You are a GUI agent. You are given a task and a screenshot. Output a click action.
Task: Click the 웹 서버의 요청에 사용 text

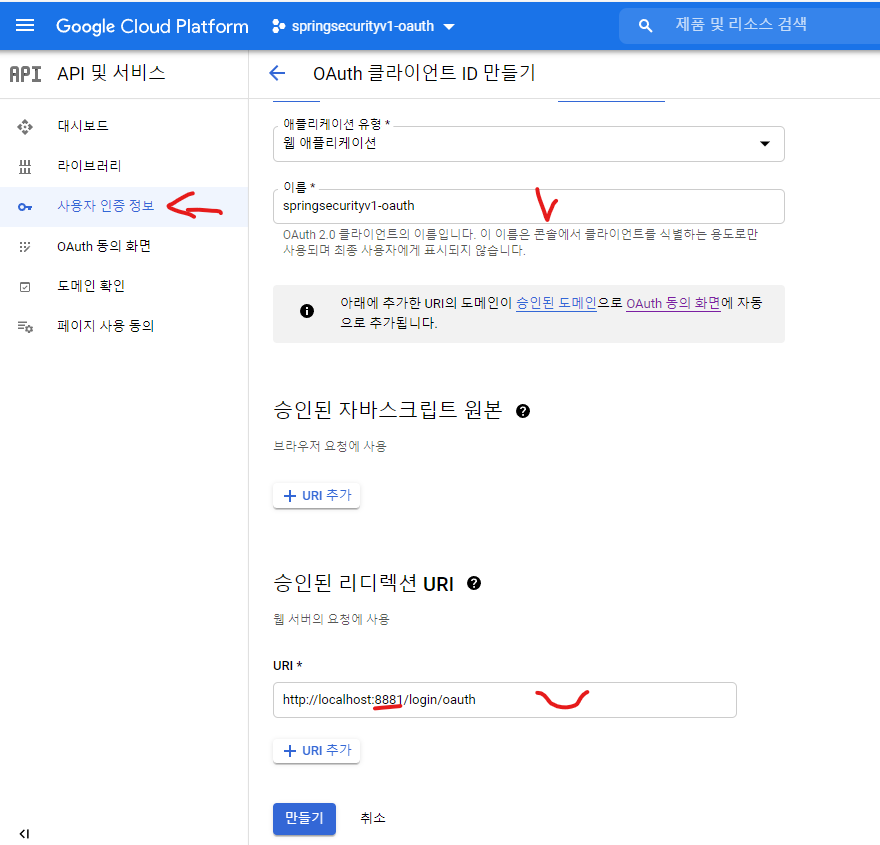tap(331, 619)
